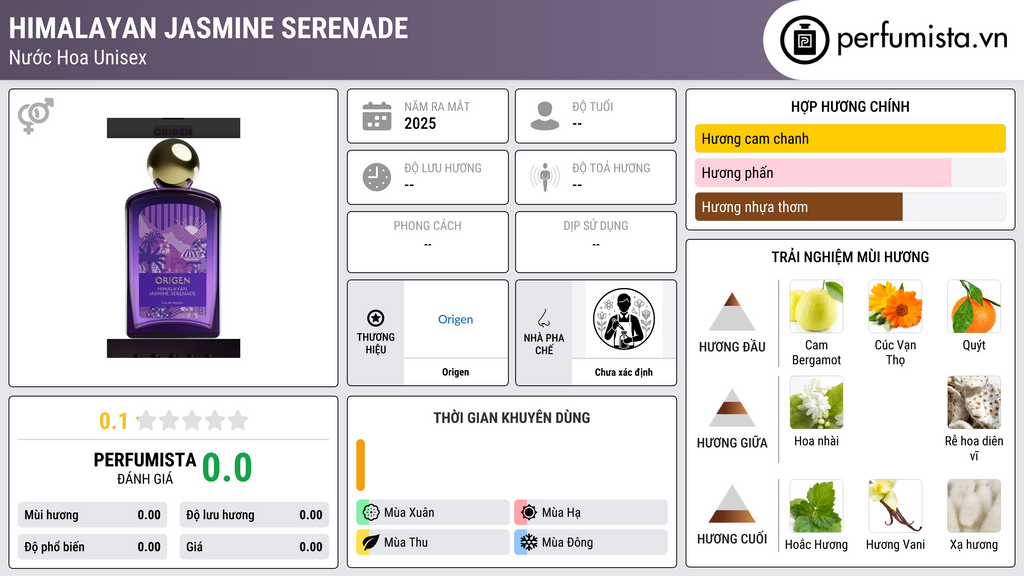Select the Xạ hương note image
Viewport: 1024px width, 576px height.
974,506
